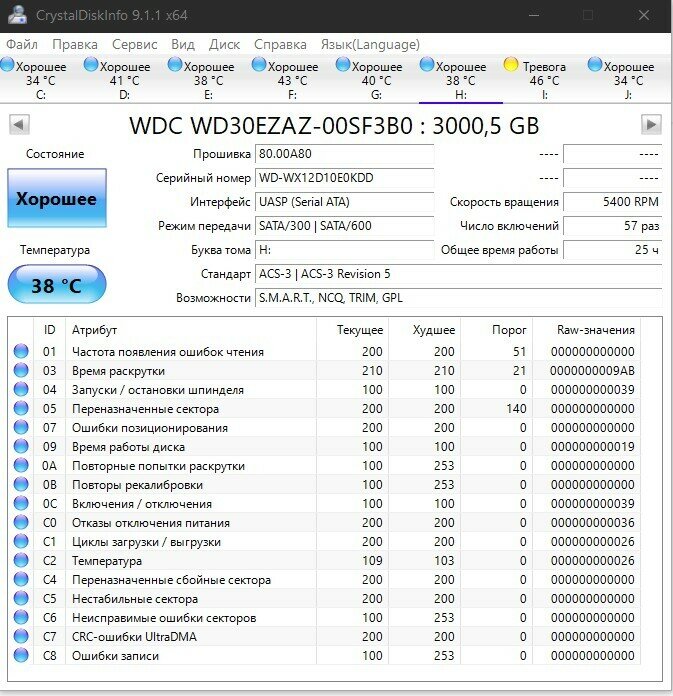Open the Сервис menu

135,44
